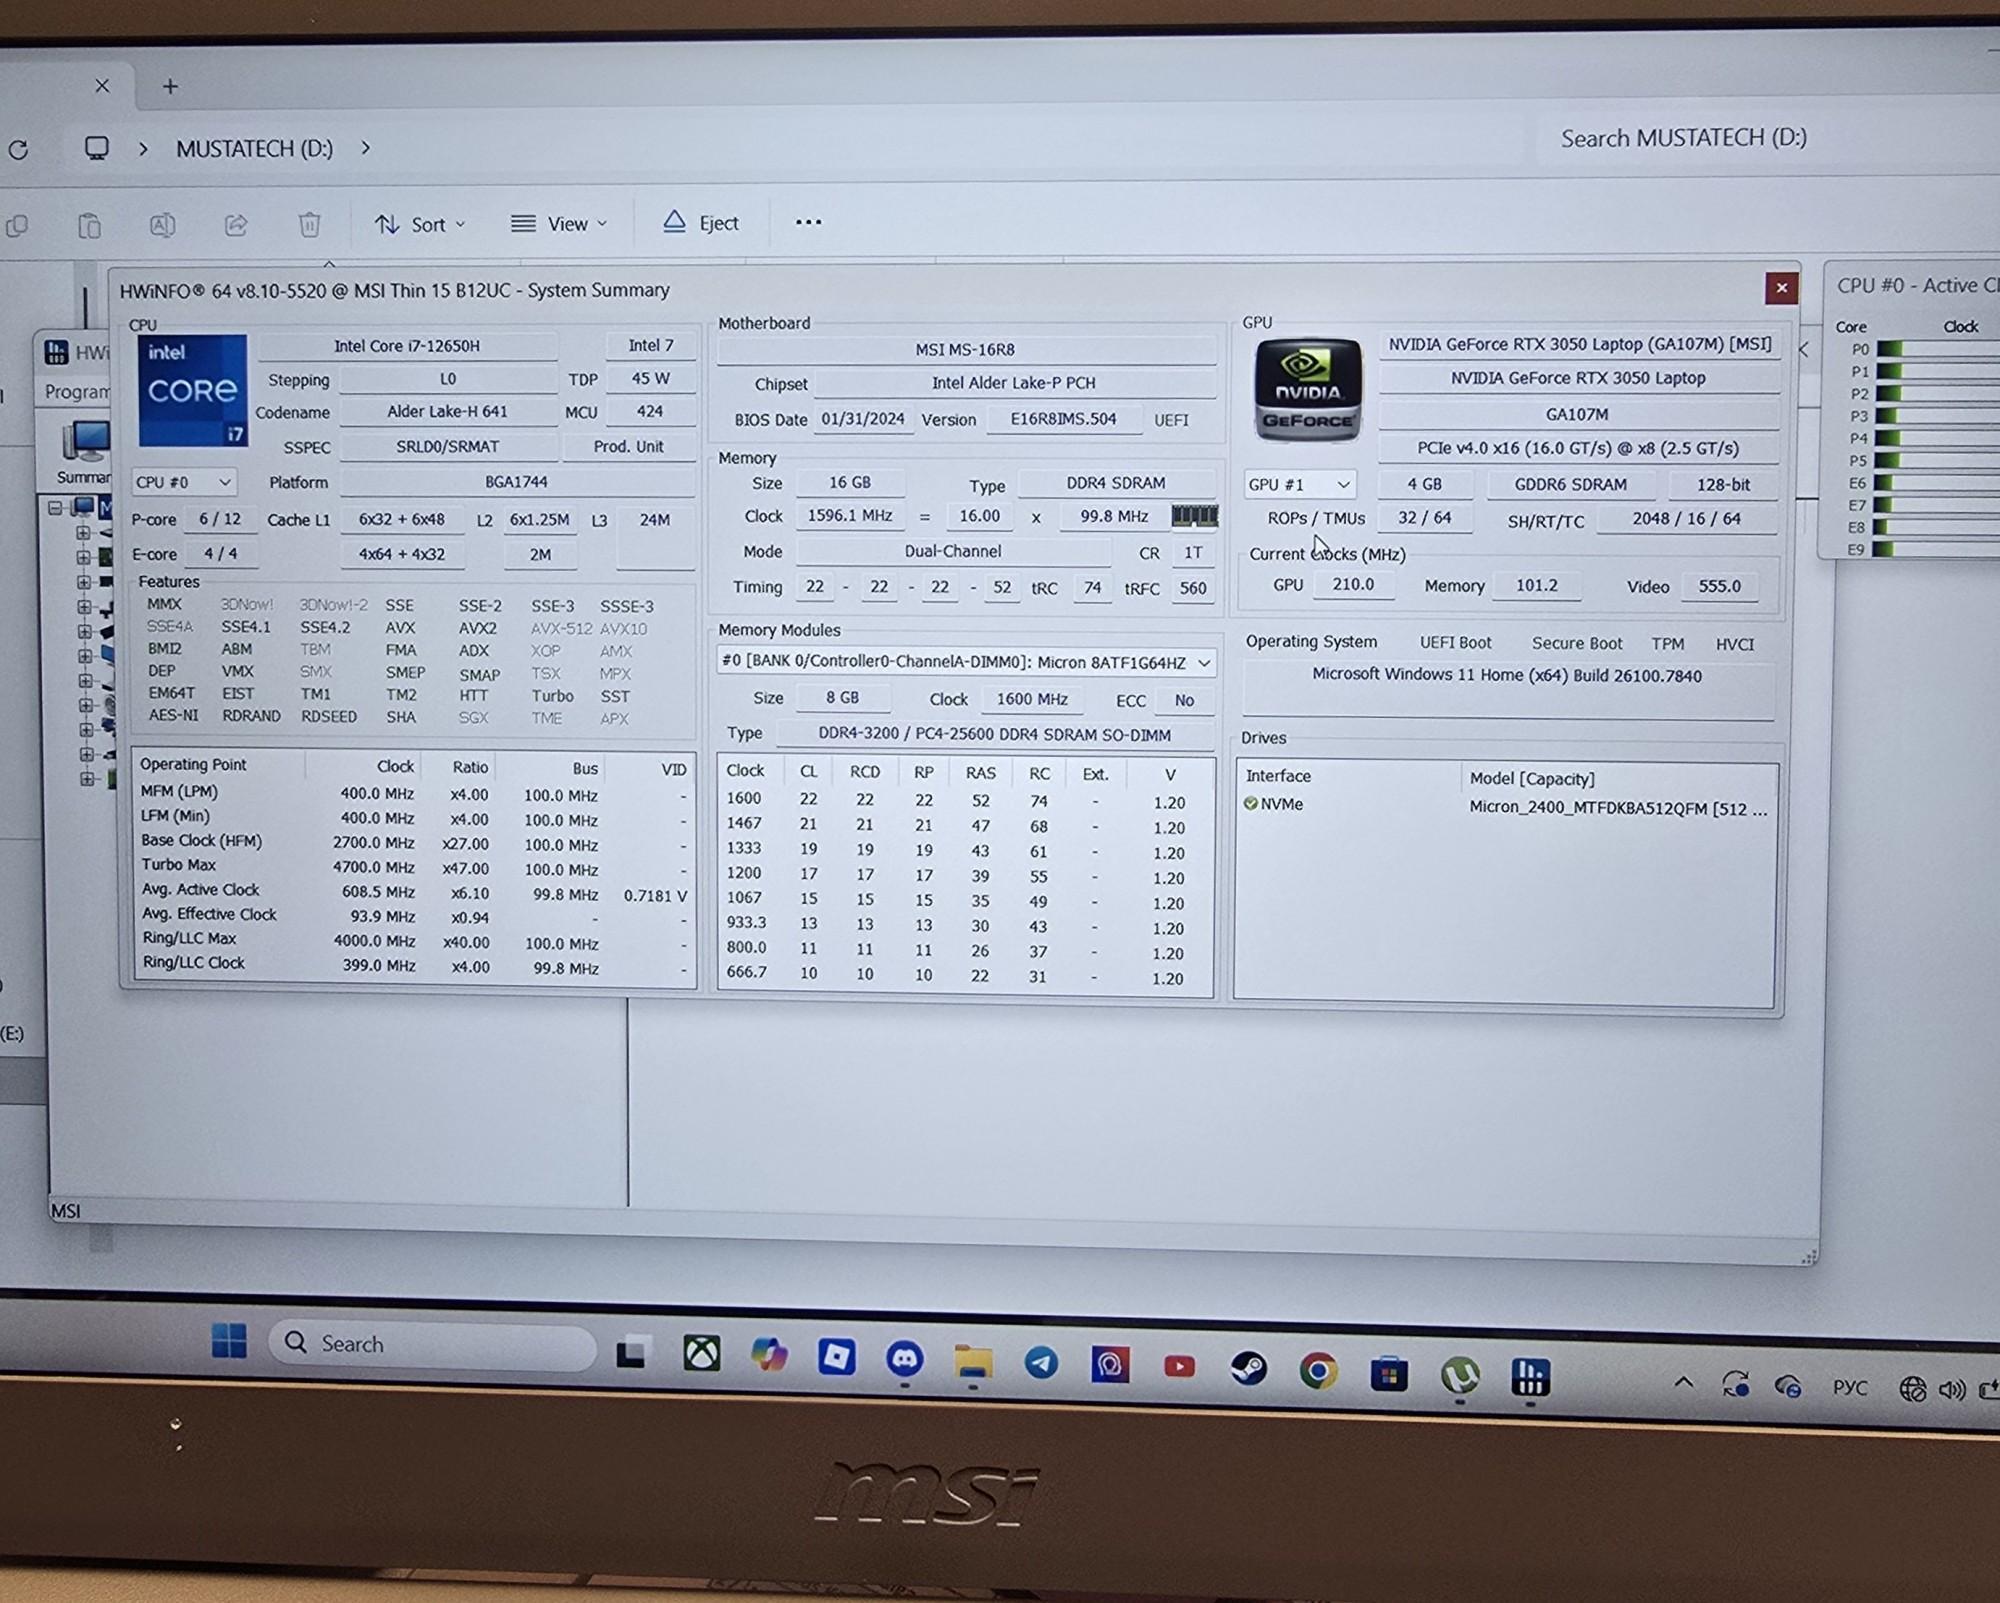Open uTorrent taskbar icon

pyautogui.click(x=1459, y=1376)
